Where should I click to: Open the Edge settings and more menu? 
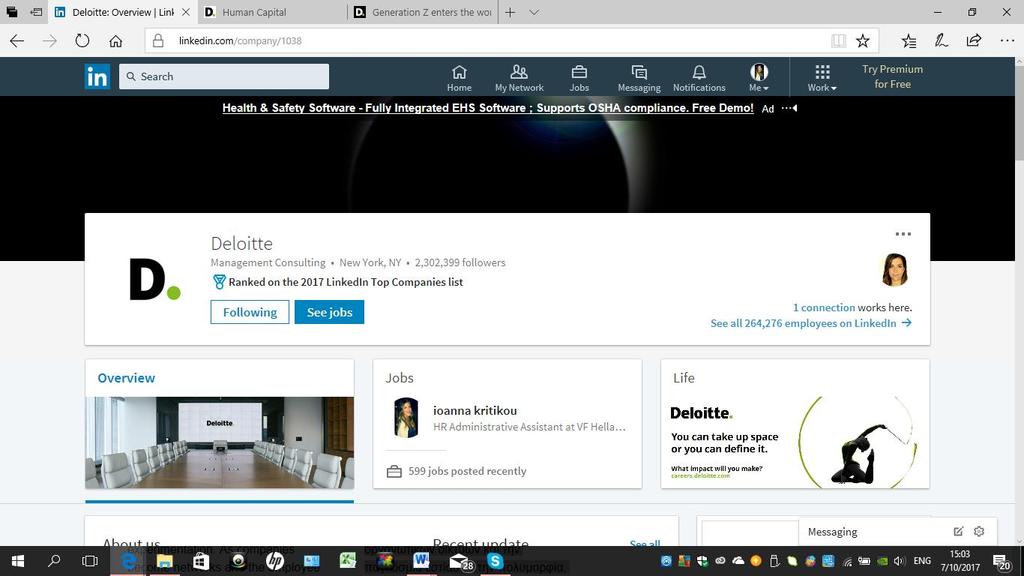tap(1007, 40)
